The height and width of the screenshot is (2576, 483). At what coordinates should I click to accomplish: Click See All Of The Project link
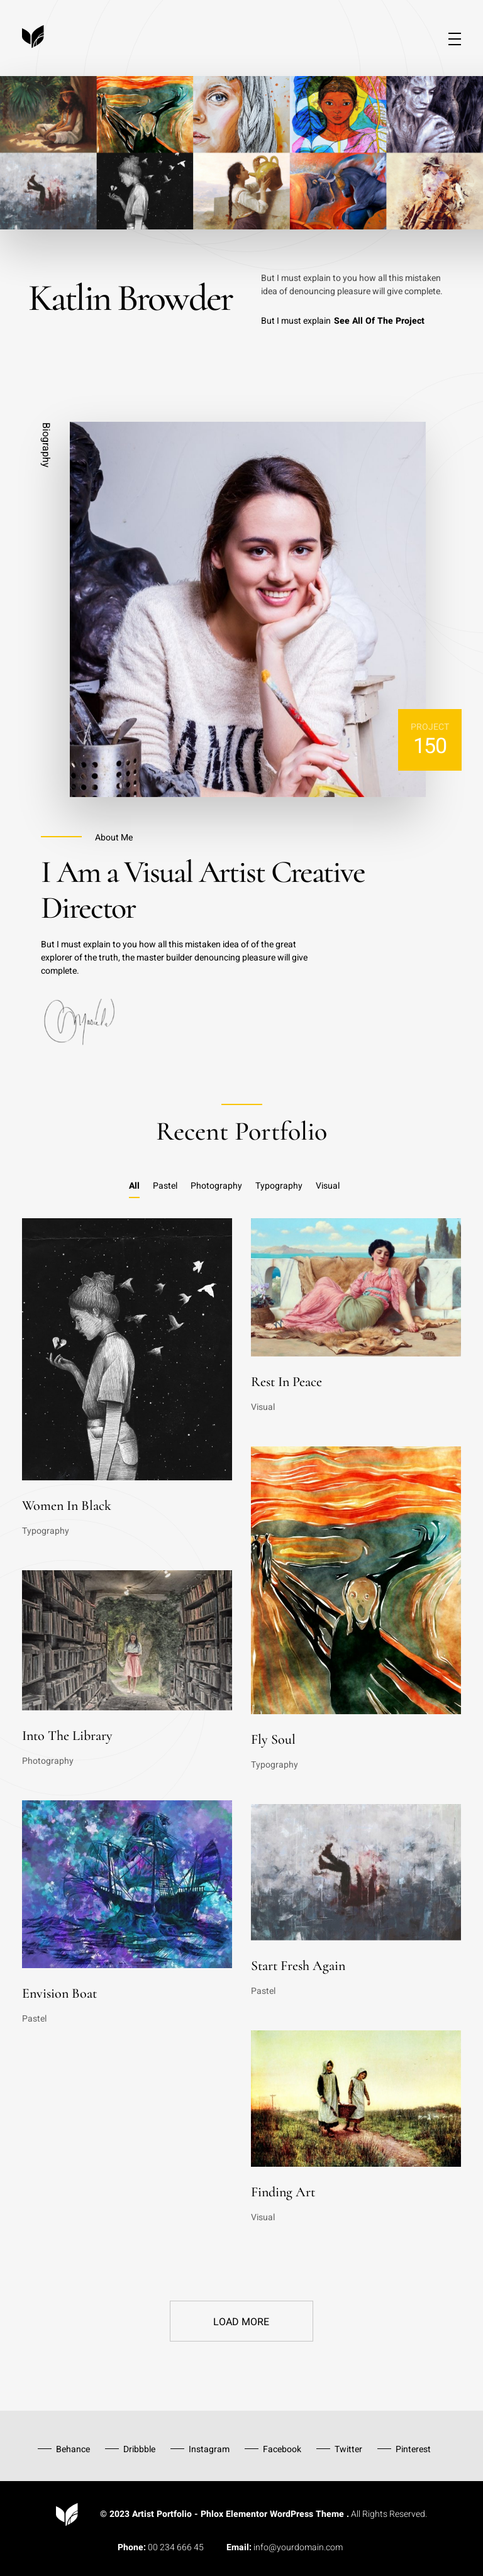point(379,321)
